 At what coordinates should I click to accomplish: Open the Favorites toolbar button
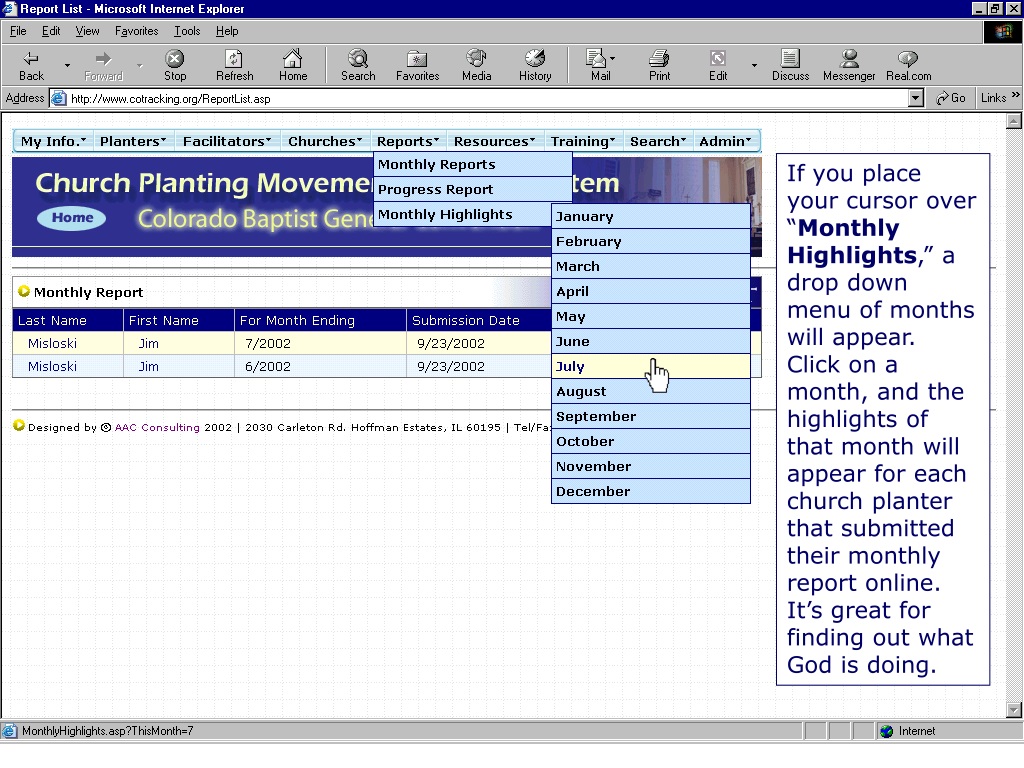(x=417, y=65)
